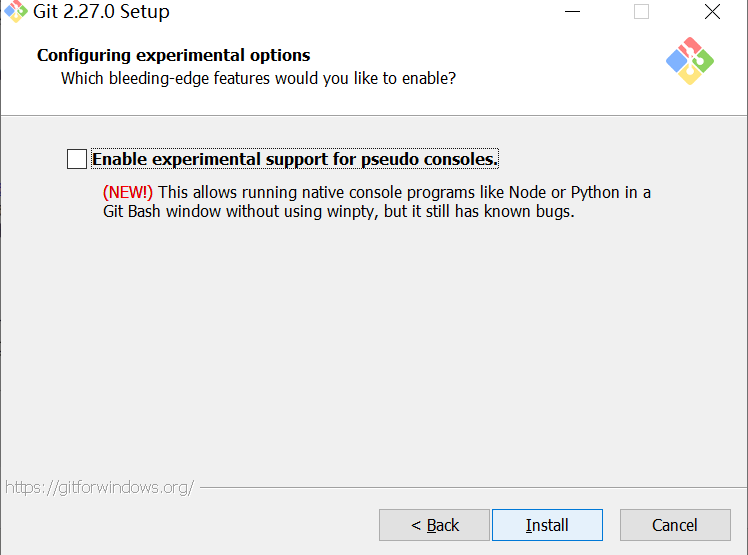Click the Git logo in the header banner
748x555 pixels.
tap(689, 61)
